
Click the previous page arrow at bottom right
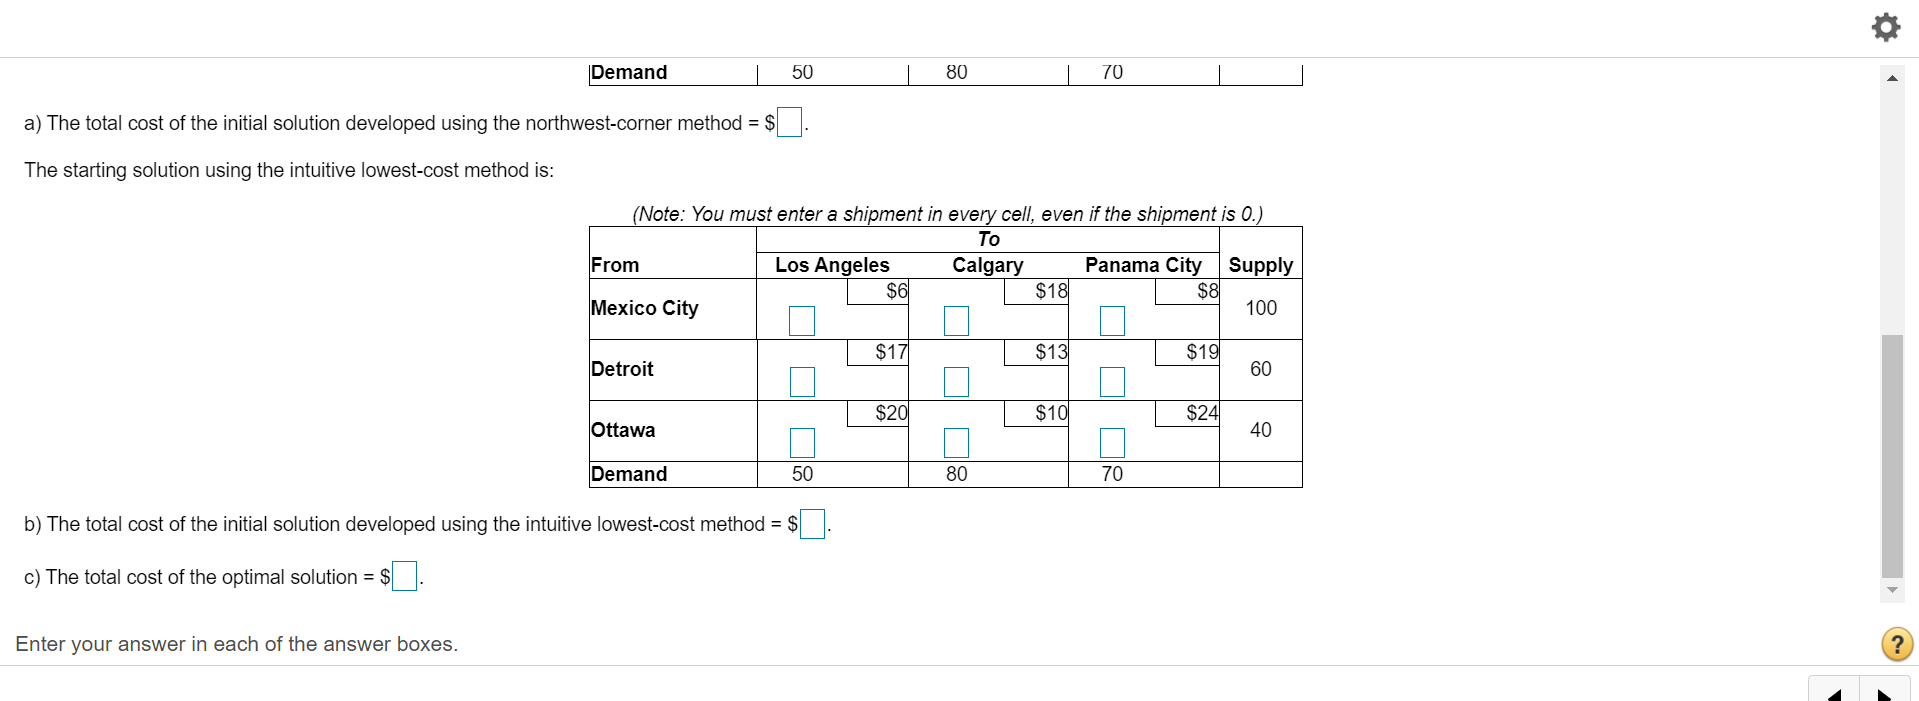[x=1835, y=692]
